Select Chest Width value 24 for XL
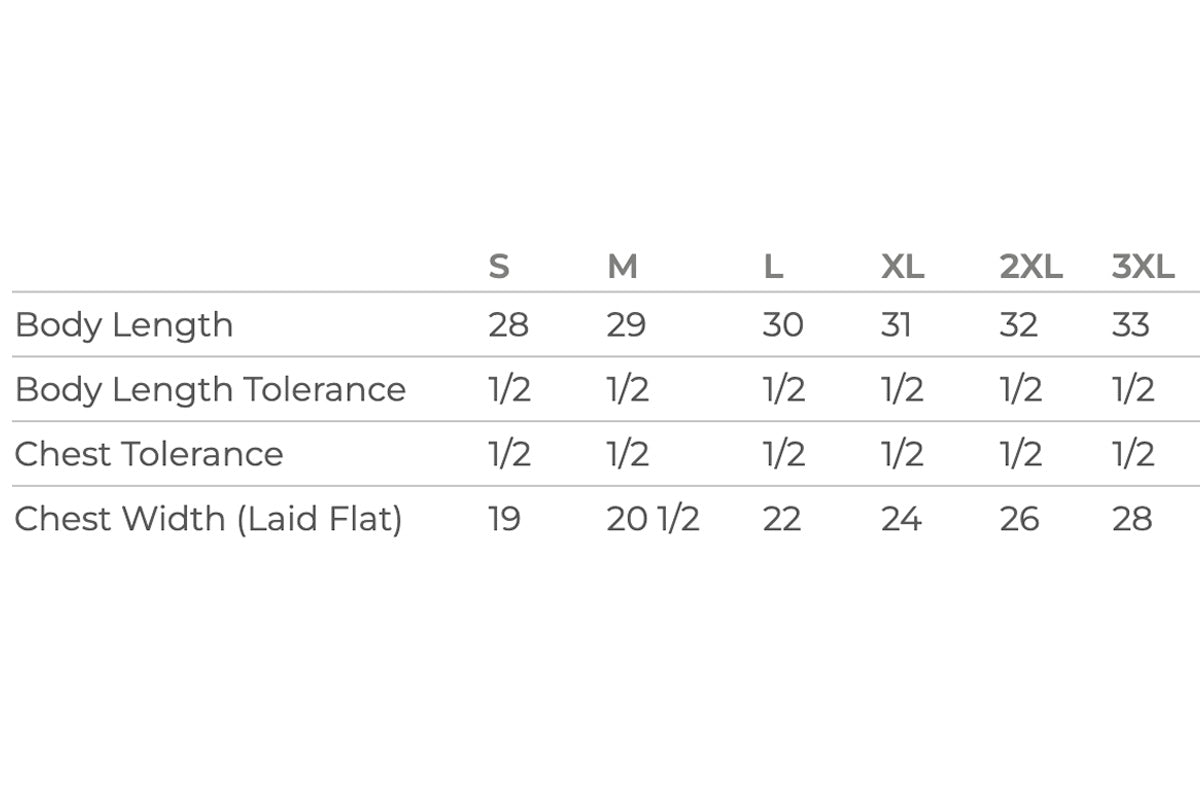Viewport: 1200px width, 800px height. [901, 519]
